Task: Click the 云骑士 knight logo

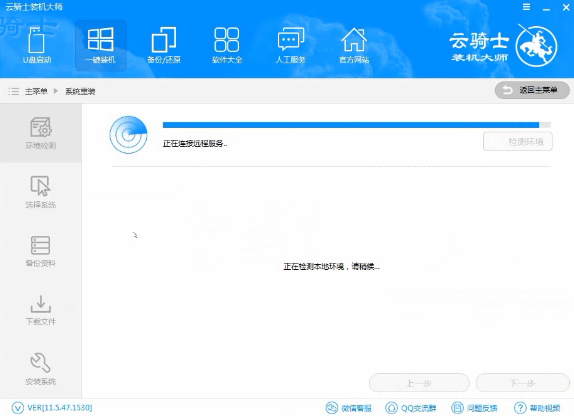Action: [x=536, y=47]
